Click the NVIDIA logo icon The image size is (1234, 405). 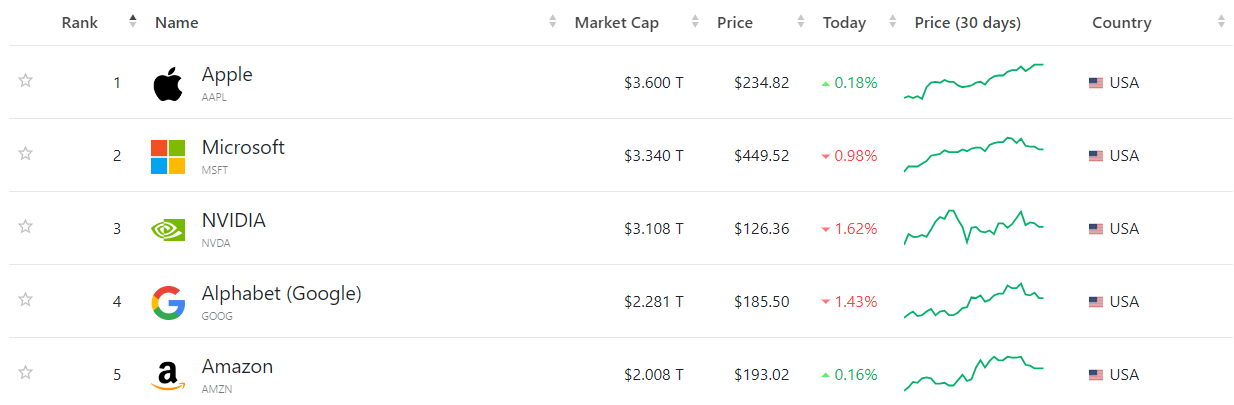168,230
